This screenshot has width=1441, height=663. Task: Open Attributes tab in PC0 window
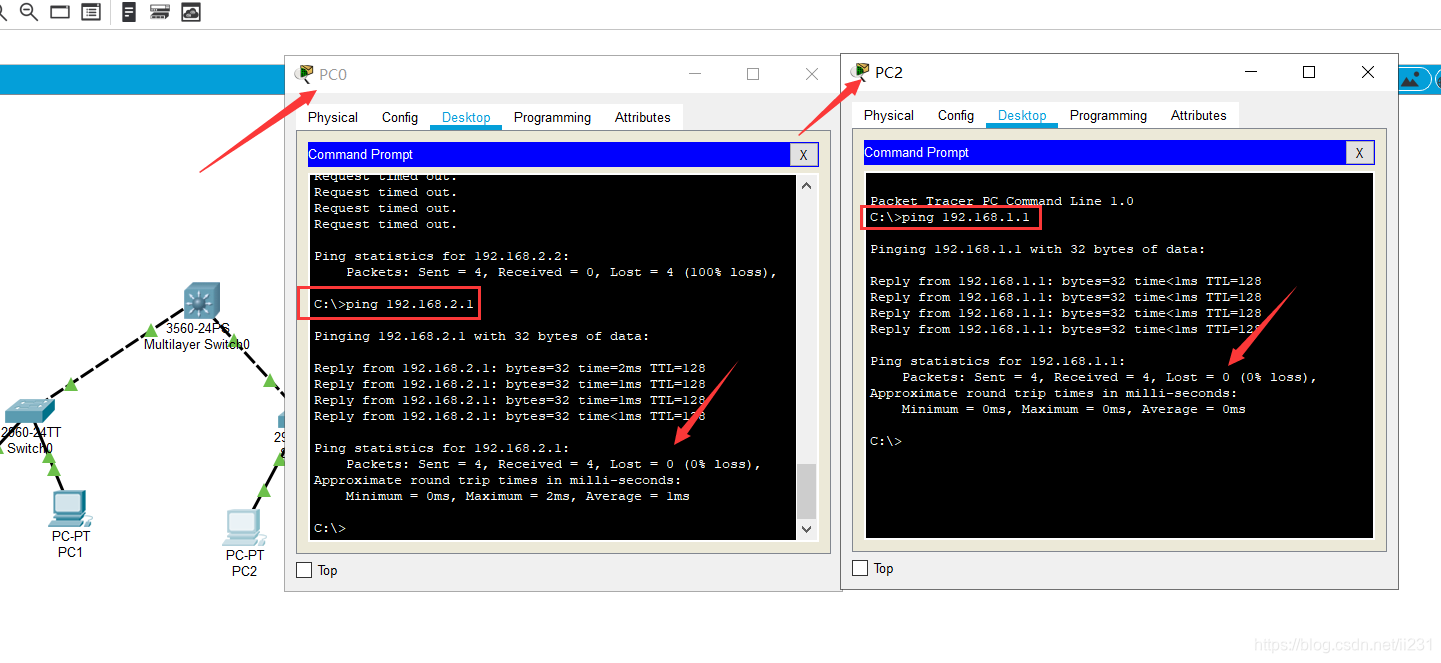tap(643, 117)
